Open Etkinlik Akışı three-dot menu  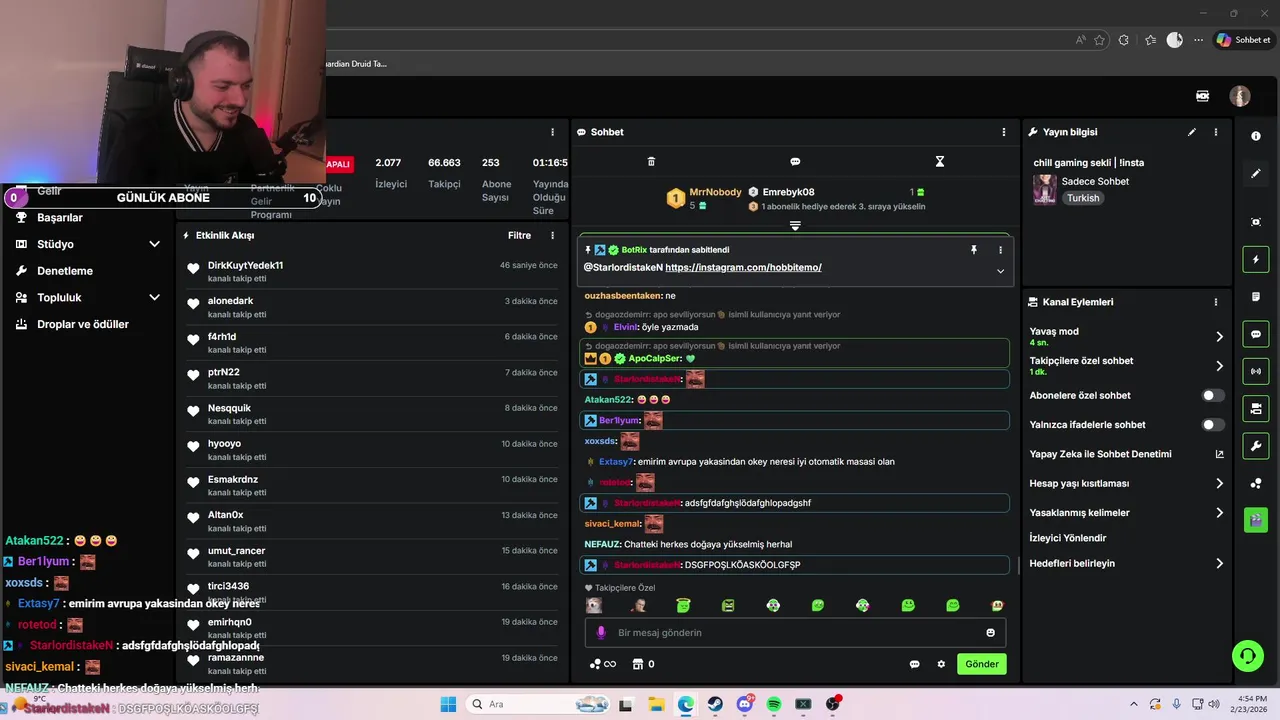(x=552, y=236)
